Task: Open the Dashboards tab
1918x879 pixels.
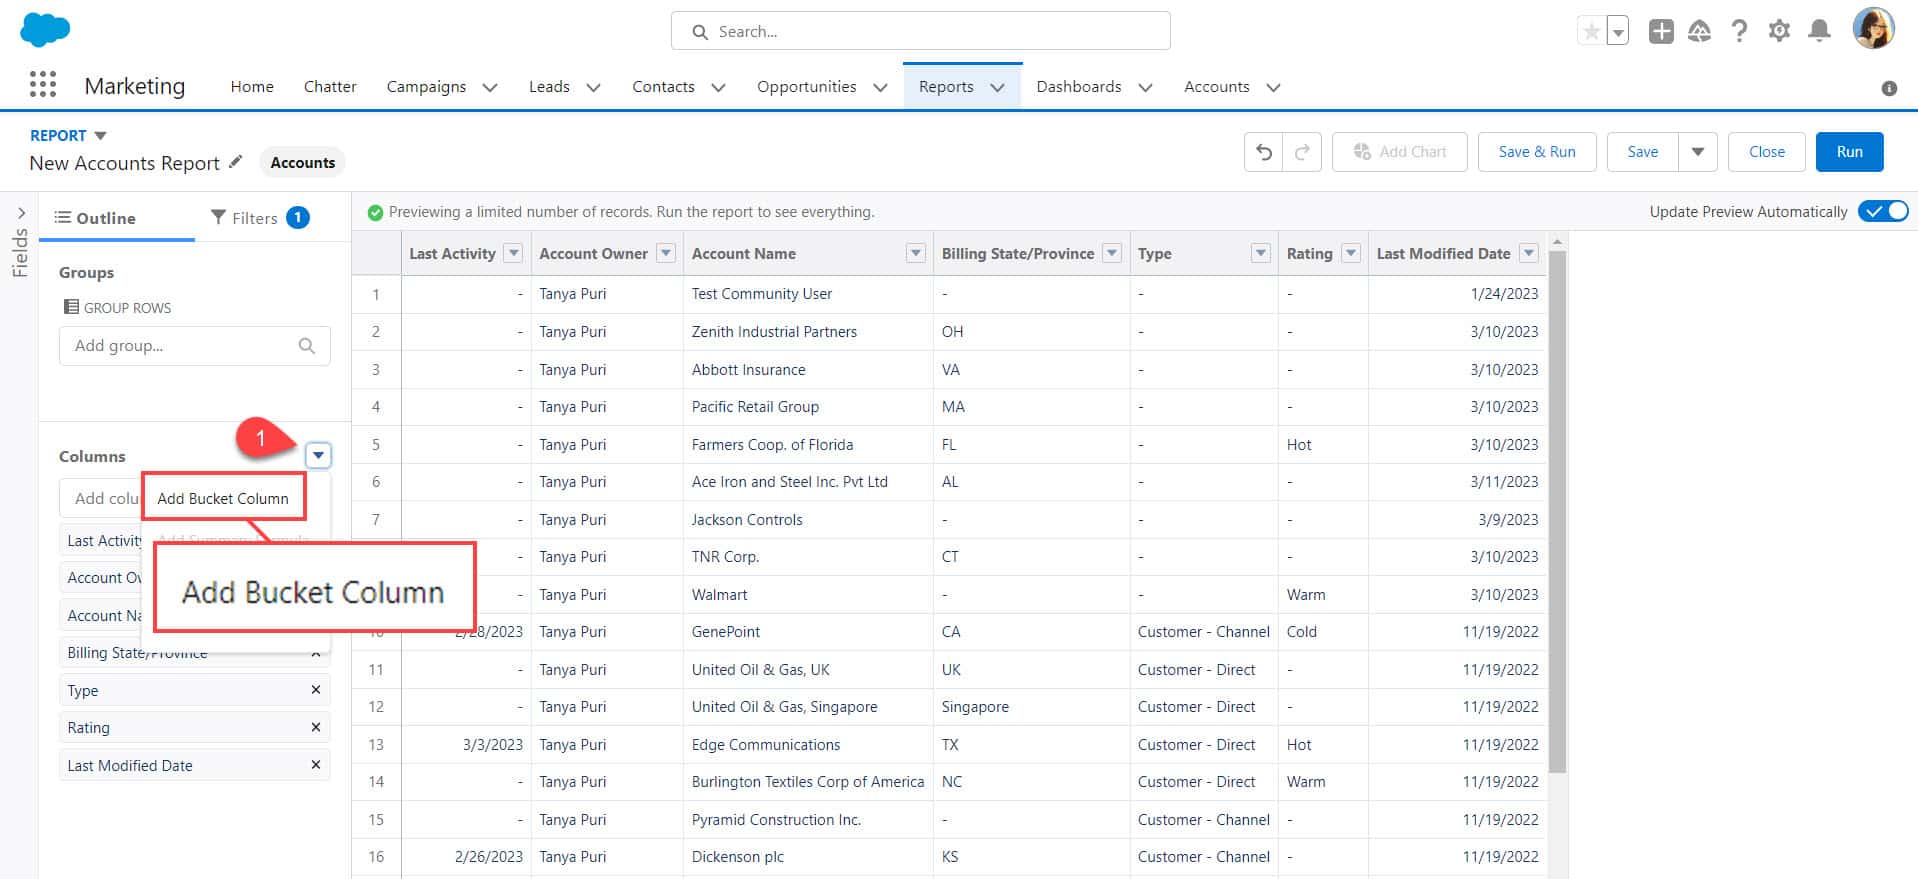Action: 1079,87
